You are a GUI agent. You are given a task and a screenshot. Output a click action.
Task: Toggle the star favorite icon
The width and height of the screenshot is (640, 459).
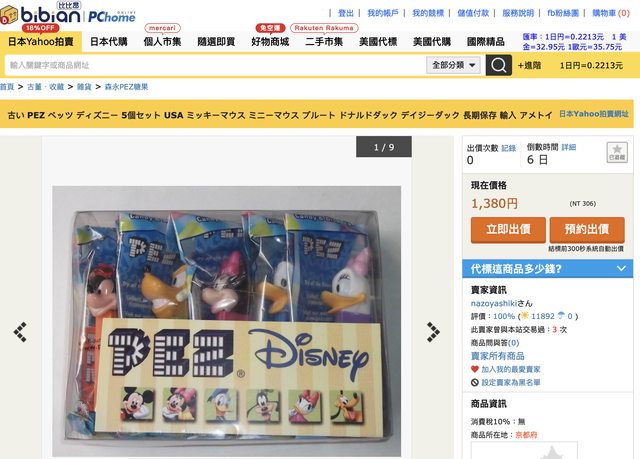(617, 152)
